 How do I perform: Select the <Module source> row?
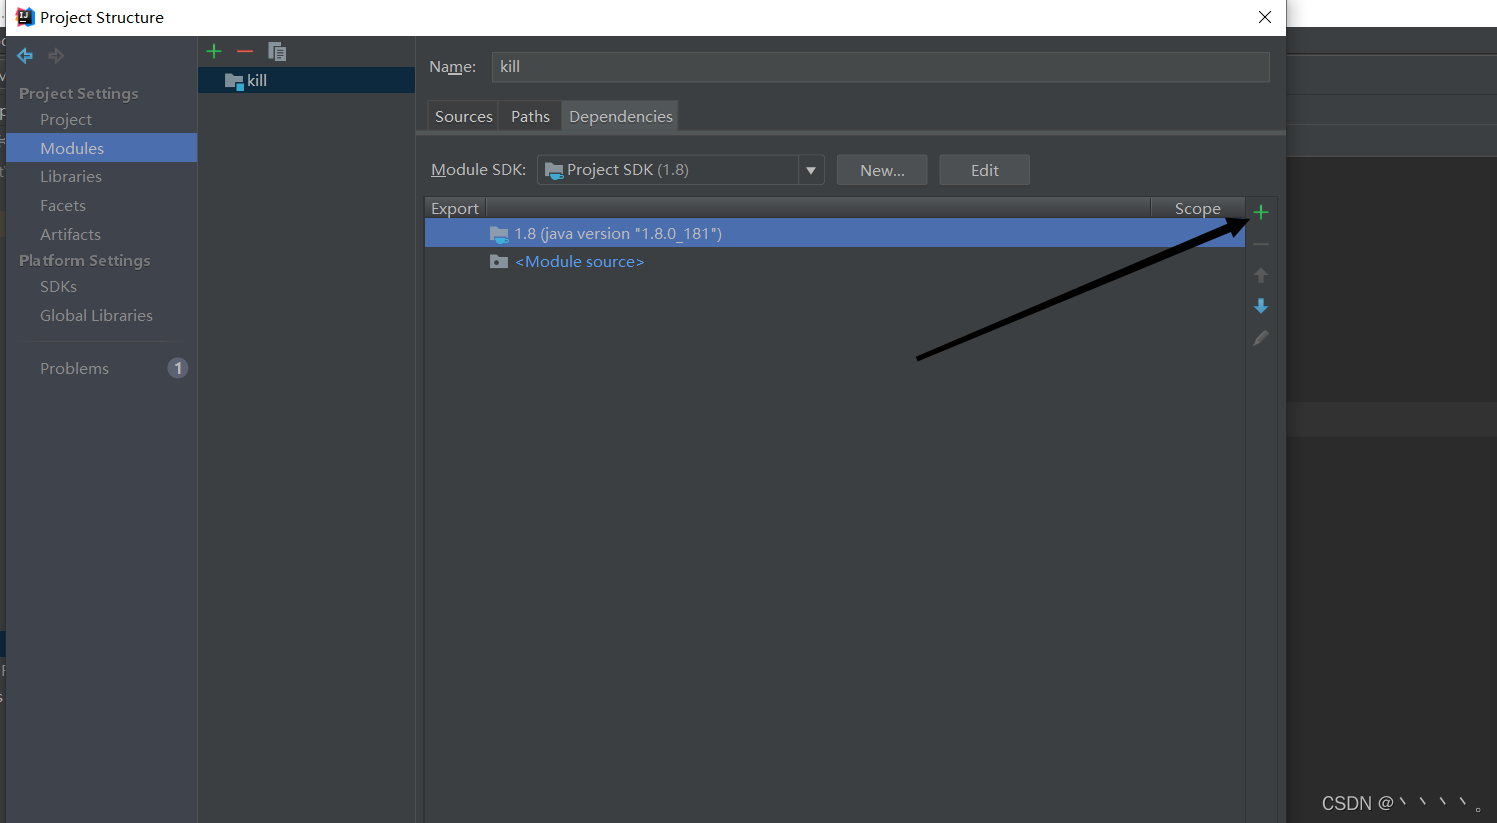tap(835, 261)
